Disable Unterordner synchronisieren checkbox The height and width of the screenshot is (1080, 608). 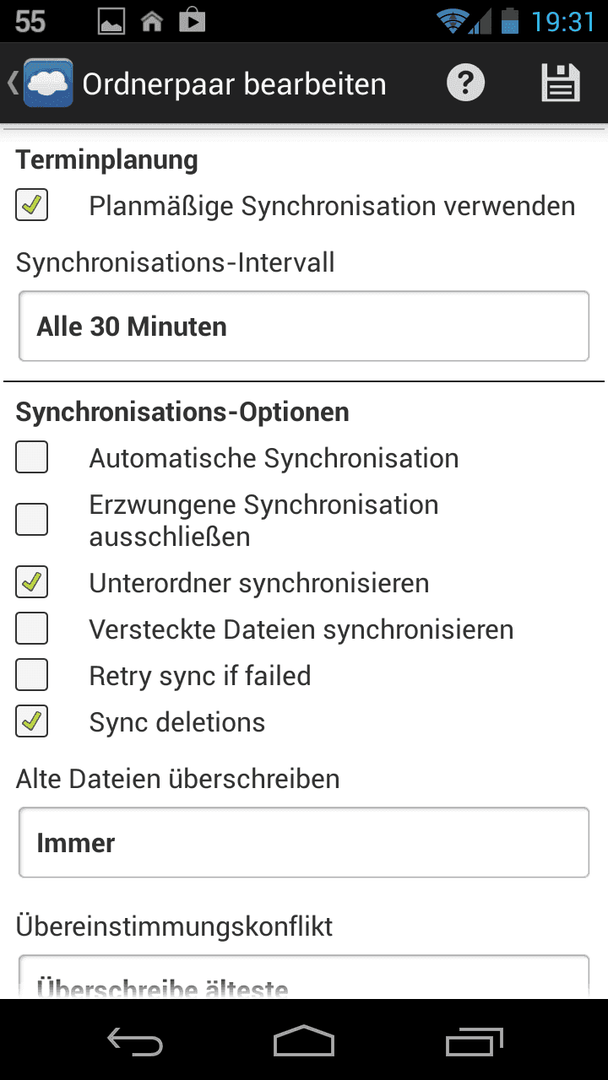[32, 582]
